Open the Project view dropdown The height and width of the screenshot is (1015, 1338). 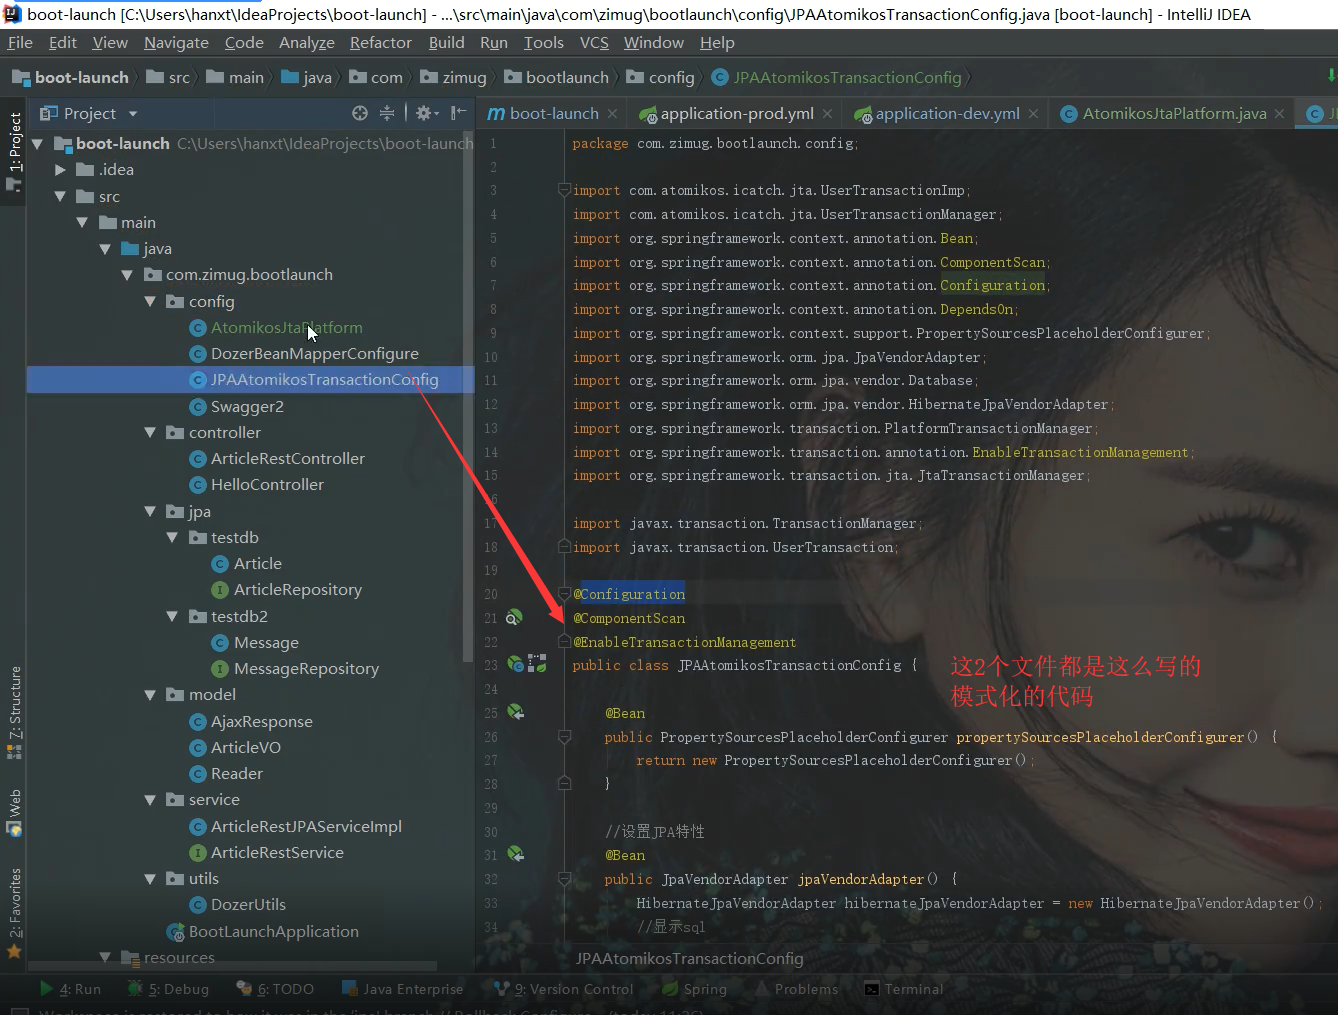[133, 114]
